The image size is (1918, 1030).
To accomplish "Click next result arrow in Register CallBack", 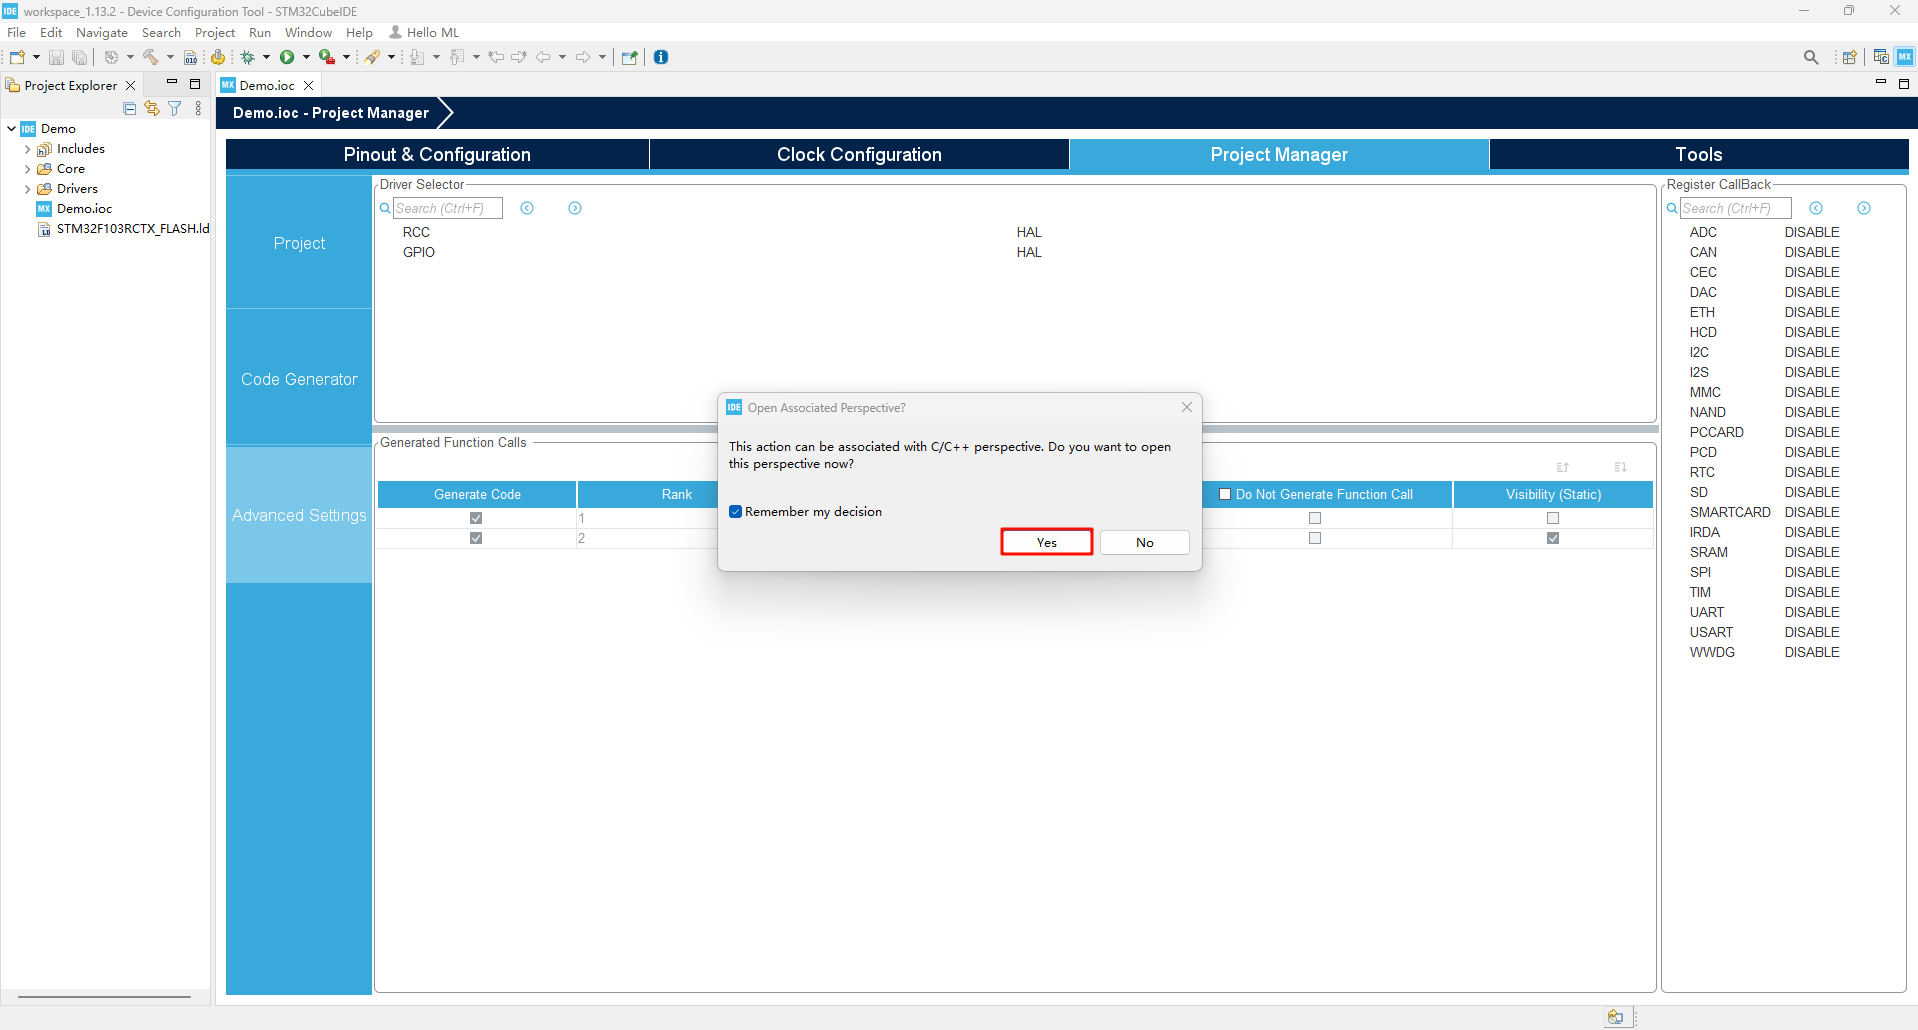I will coord(1864,208).
